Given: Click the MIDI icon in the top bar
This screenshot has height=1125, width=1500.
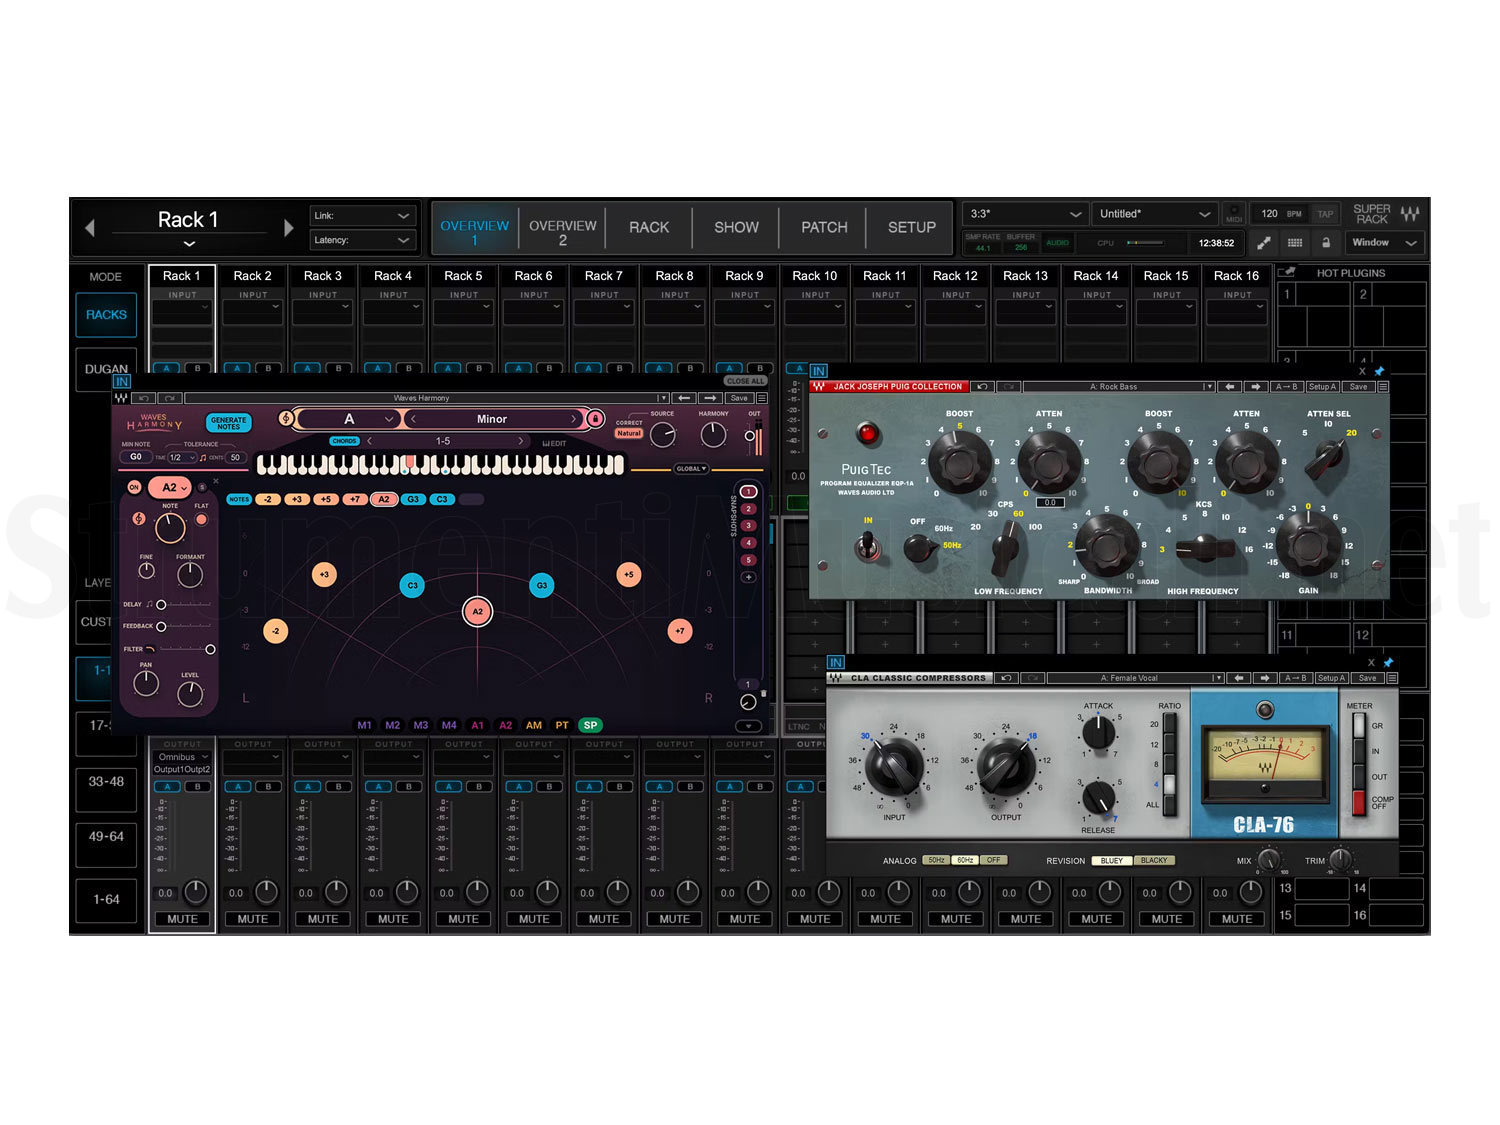Looking at the screenshot, I should pyautogui.click(x=1234, y=214).
